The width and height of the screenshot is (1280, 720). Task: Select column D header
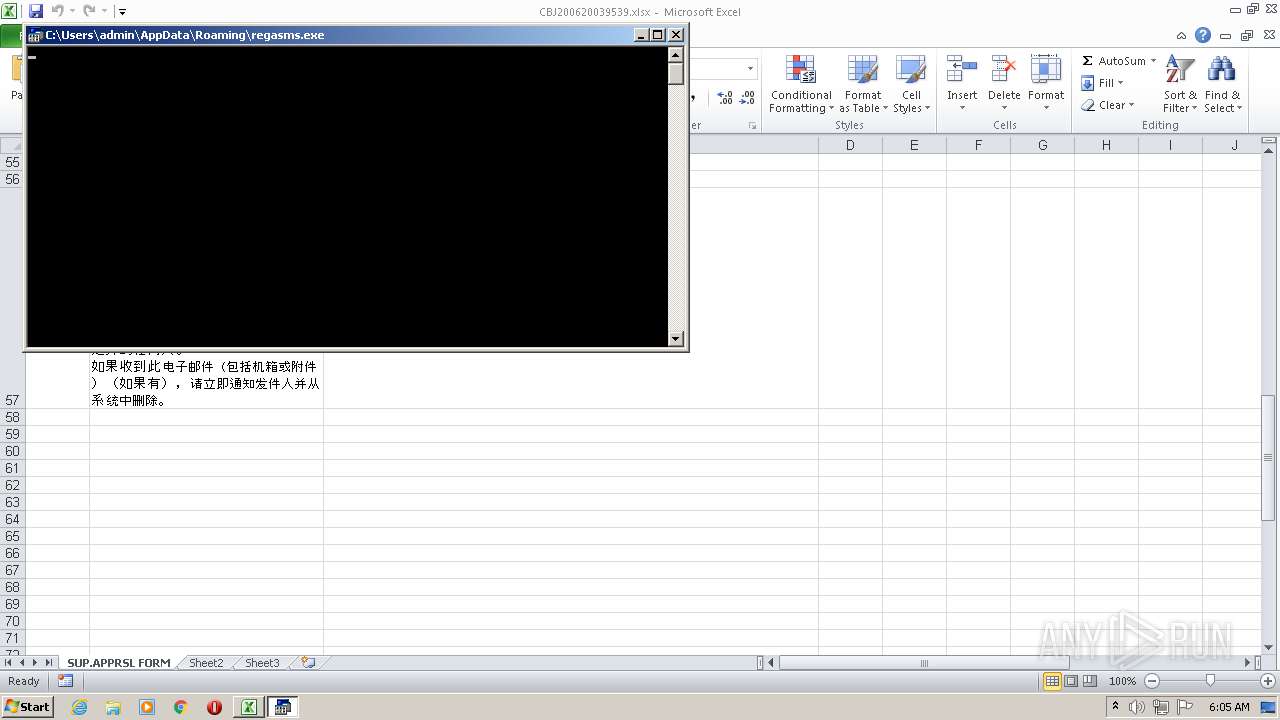tap(850, 145)
